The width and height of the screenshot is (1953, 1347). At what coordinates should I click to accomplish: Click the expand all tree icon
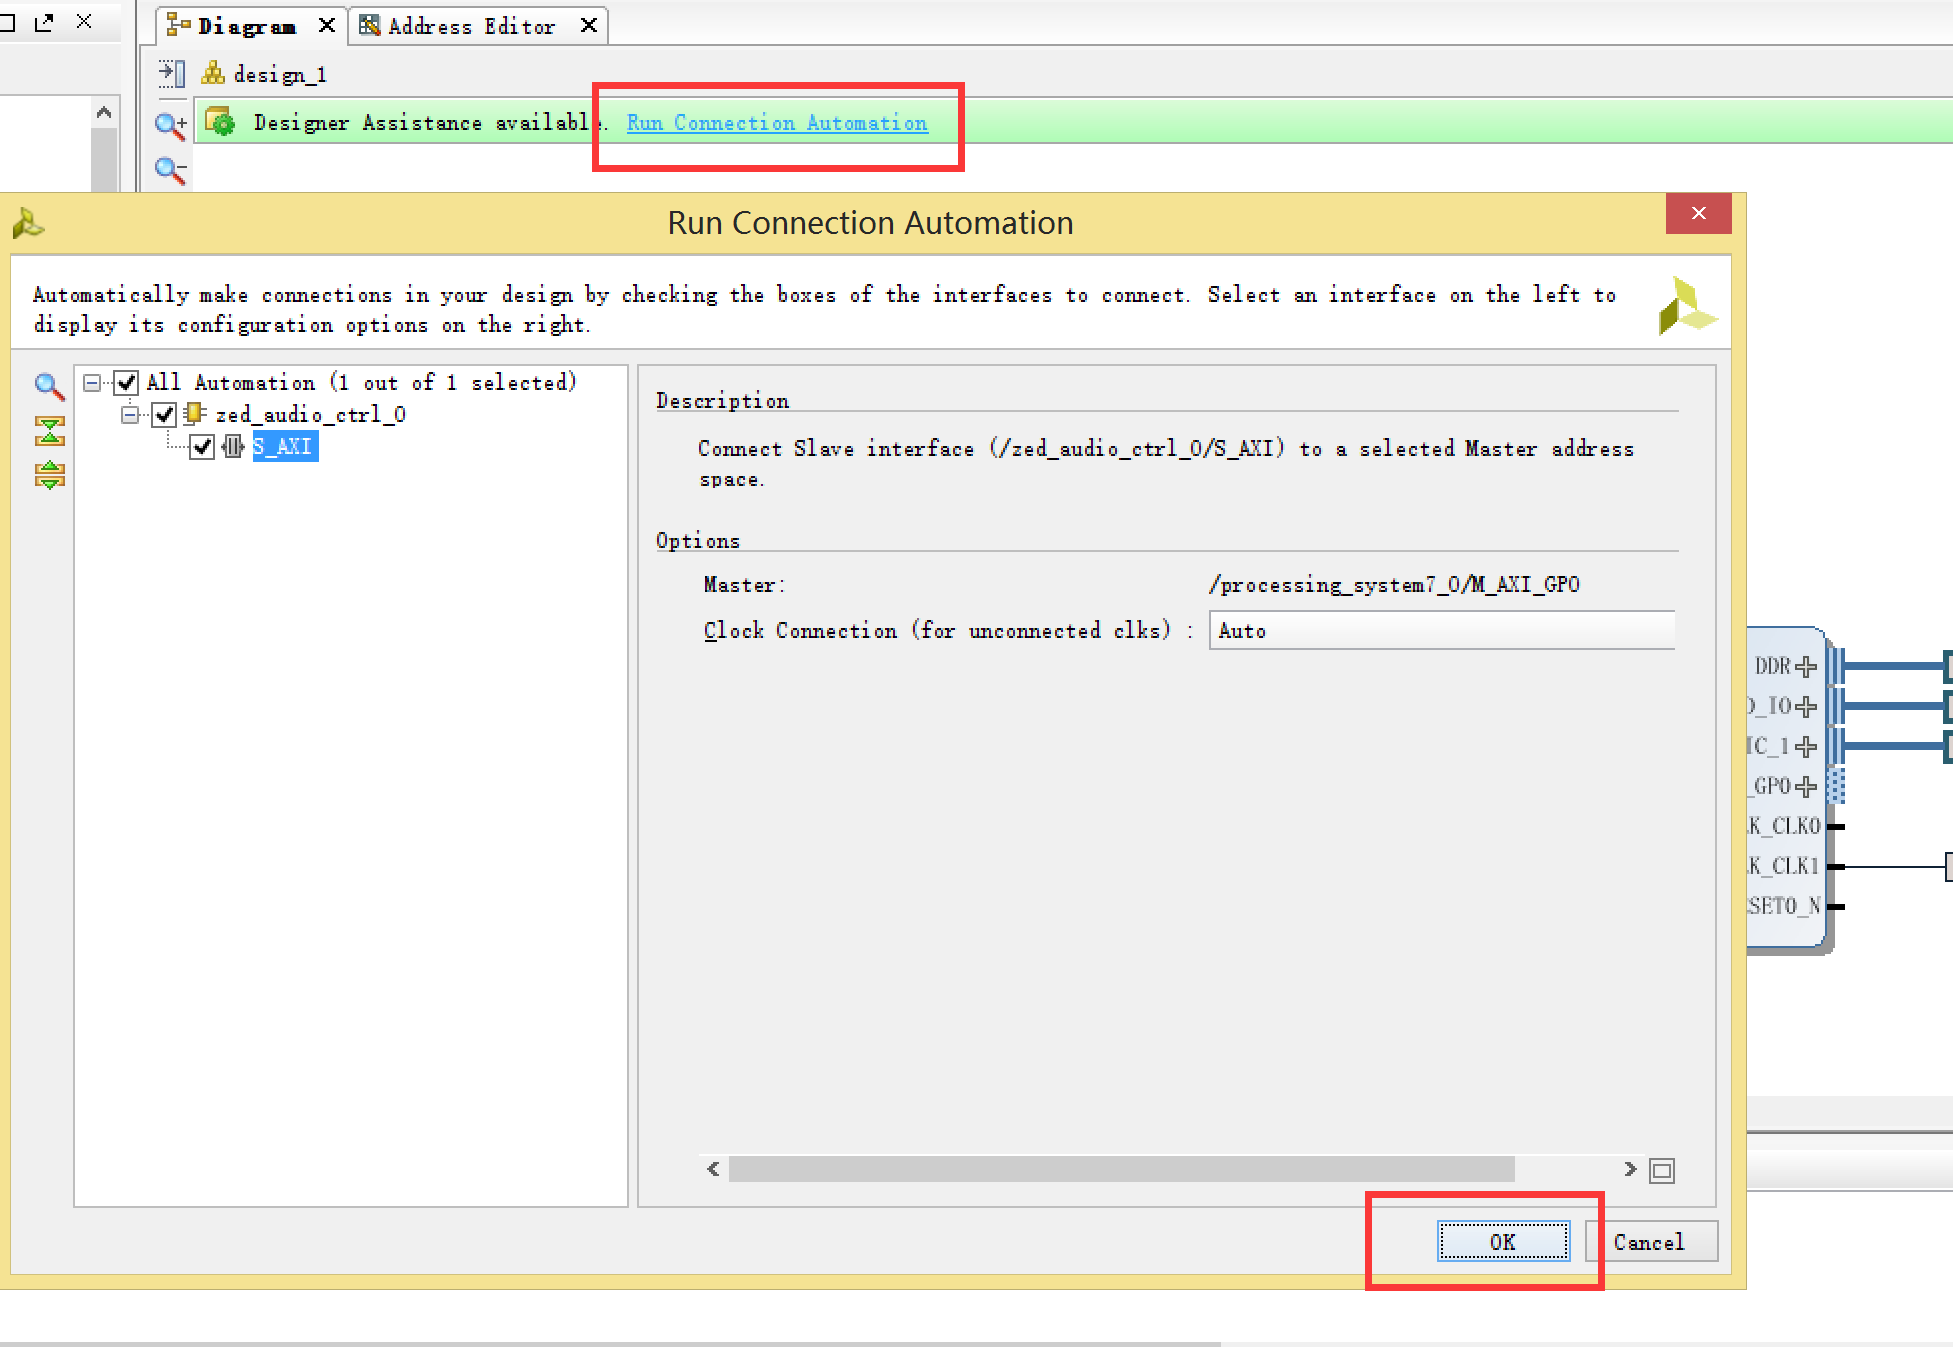(x=49, y=475)
